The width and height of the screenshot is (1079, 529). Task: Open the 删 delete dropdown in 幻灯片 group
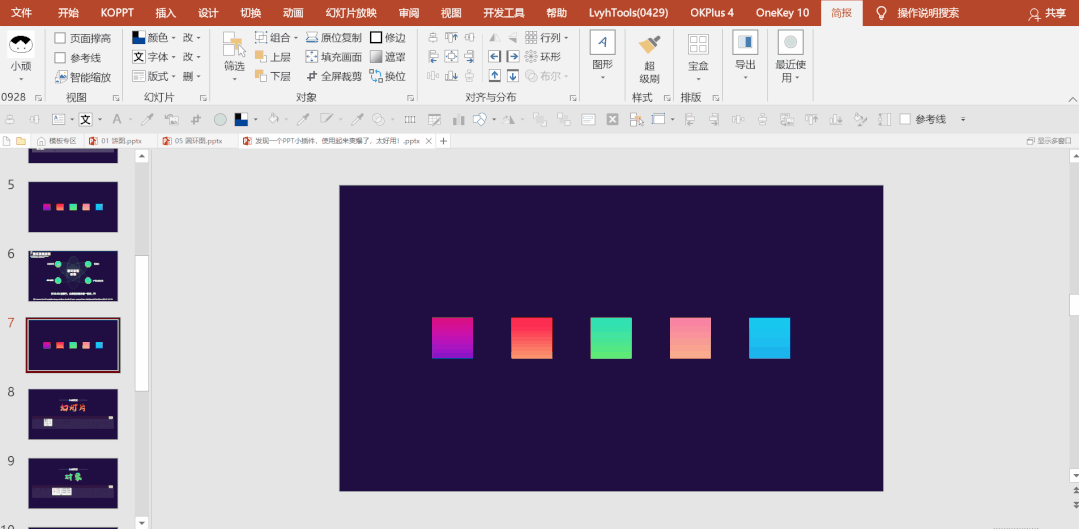192,76
